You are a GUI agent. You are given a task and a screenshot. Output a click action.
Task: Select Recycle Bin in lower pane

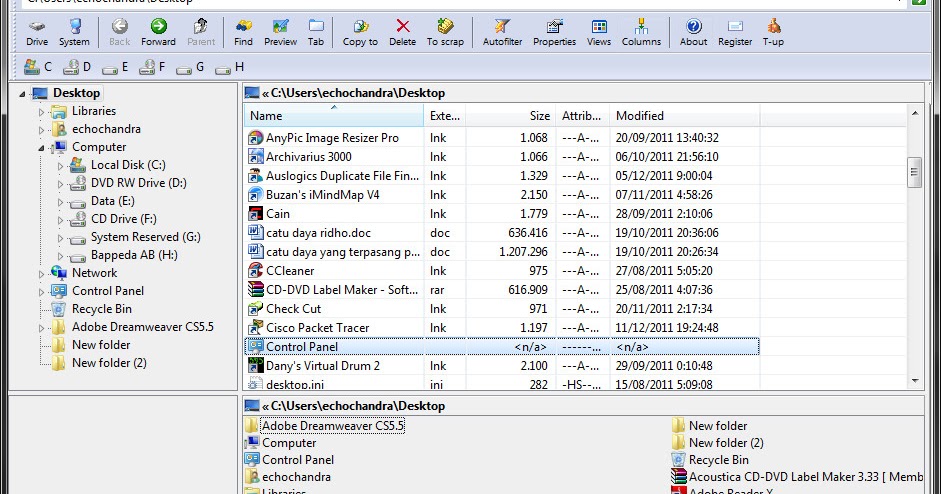tap(718, 460)
